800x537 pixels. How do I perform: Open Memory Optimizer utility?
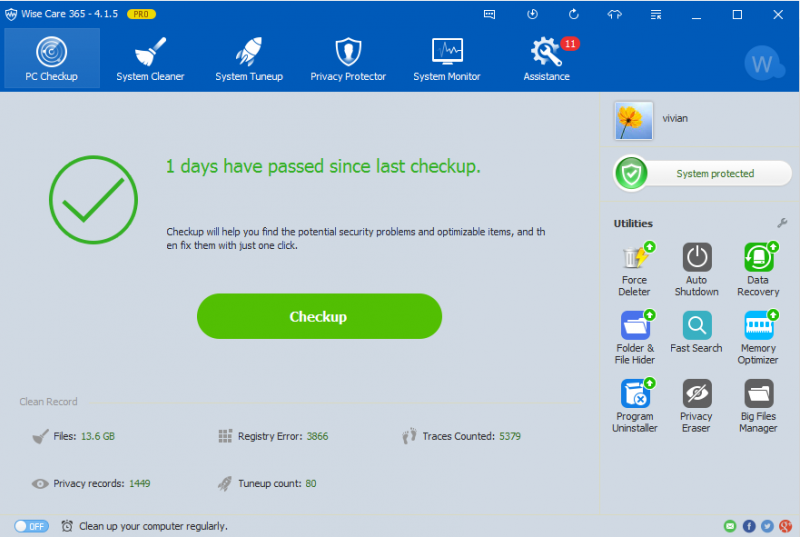click(758, 338)
